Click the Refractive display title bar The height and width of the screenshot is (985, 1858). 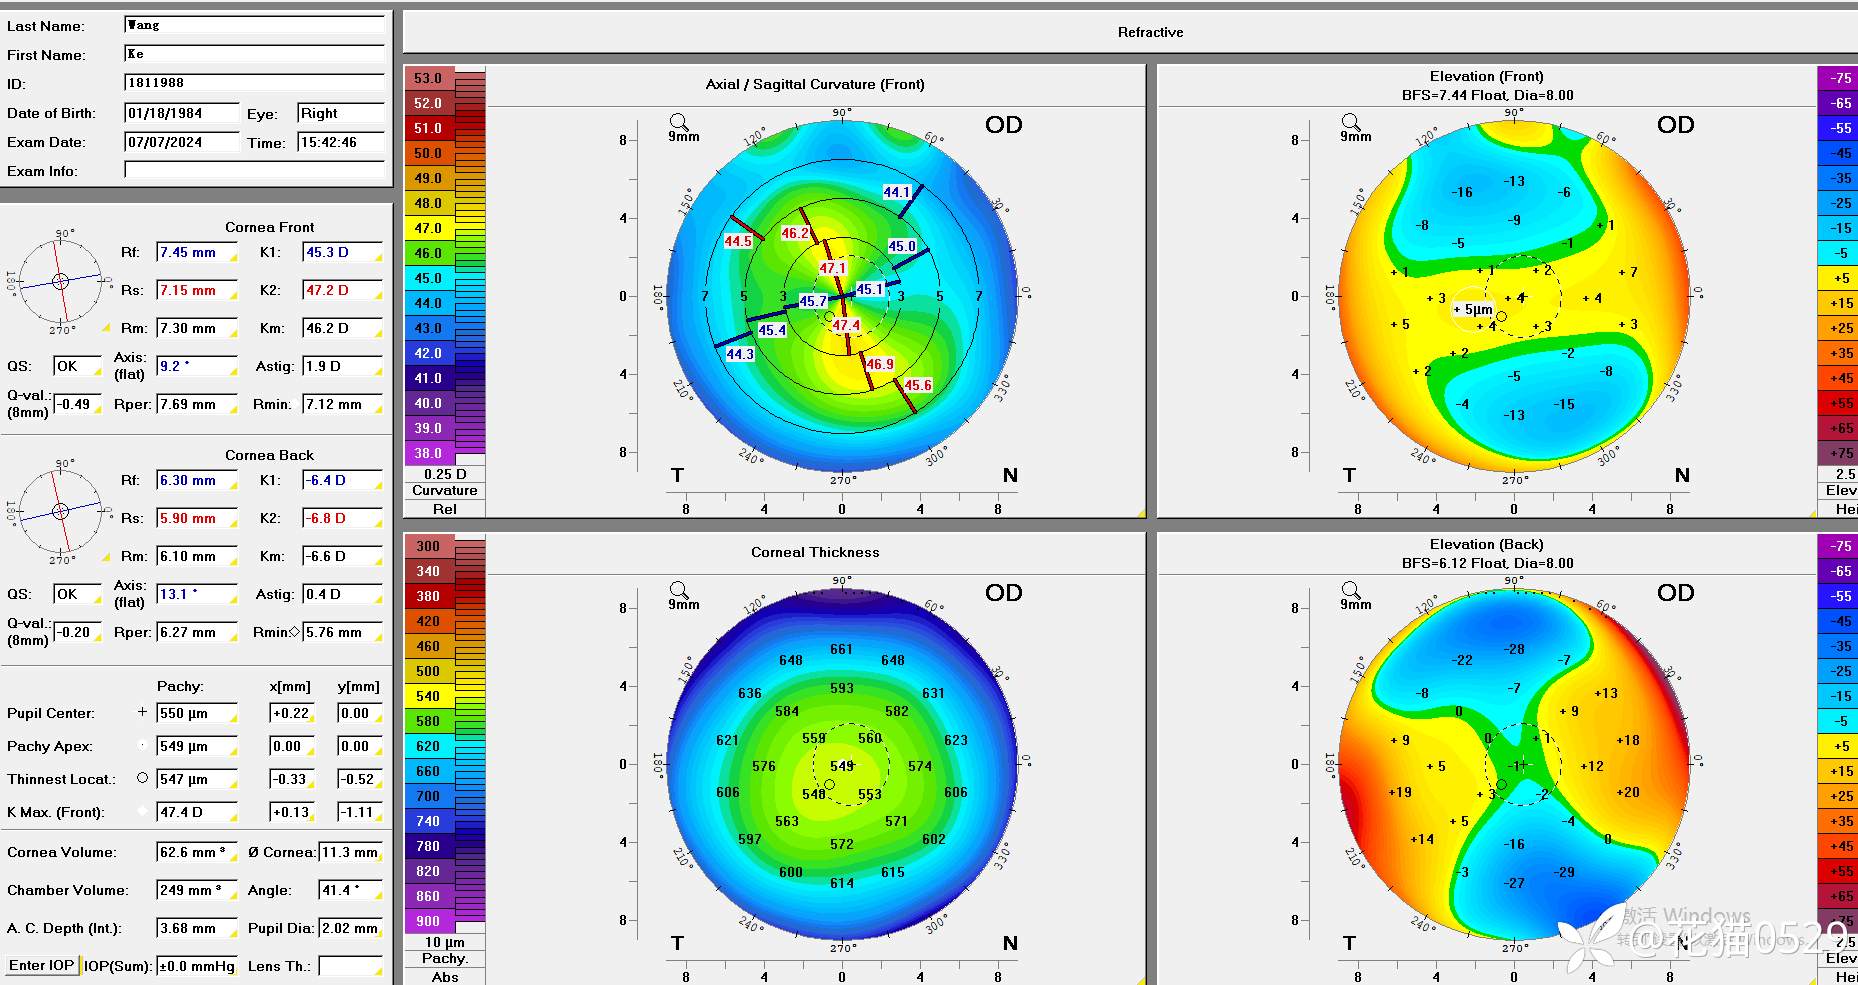click(x=1150, y=32)
